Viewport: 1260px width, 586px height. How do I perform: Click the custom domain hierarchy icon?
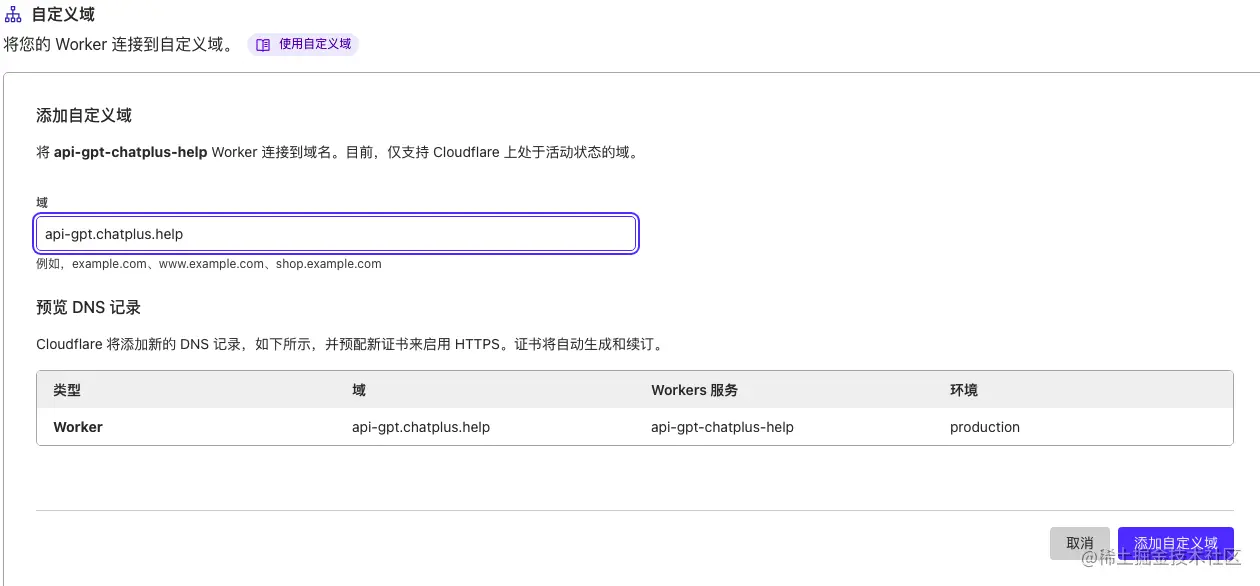point(13,16)
